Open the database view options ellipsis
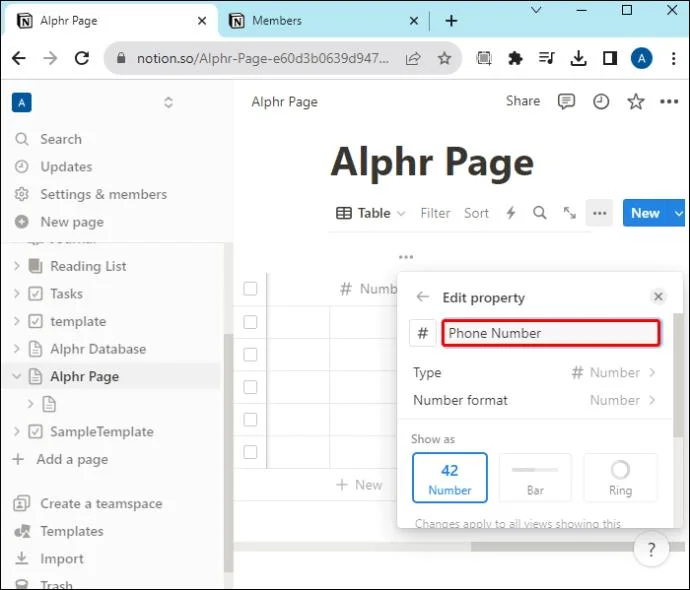Viewport: 690px width, 590px height. pos(599,213)
